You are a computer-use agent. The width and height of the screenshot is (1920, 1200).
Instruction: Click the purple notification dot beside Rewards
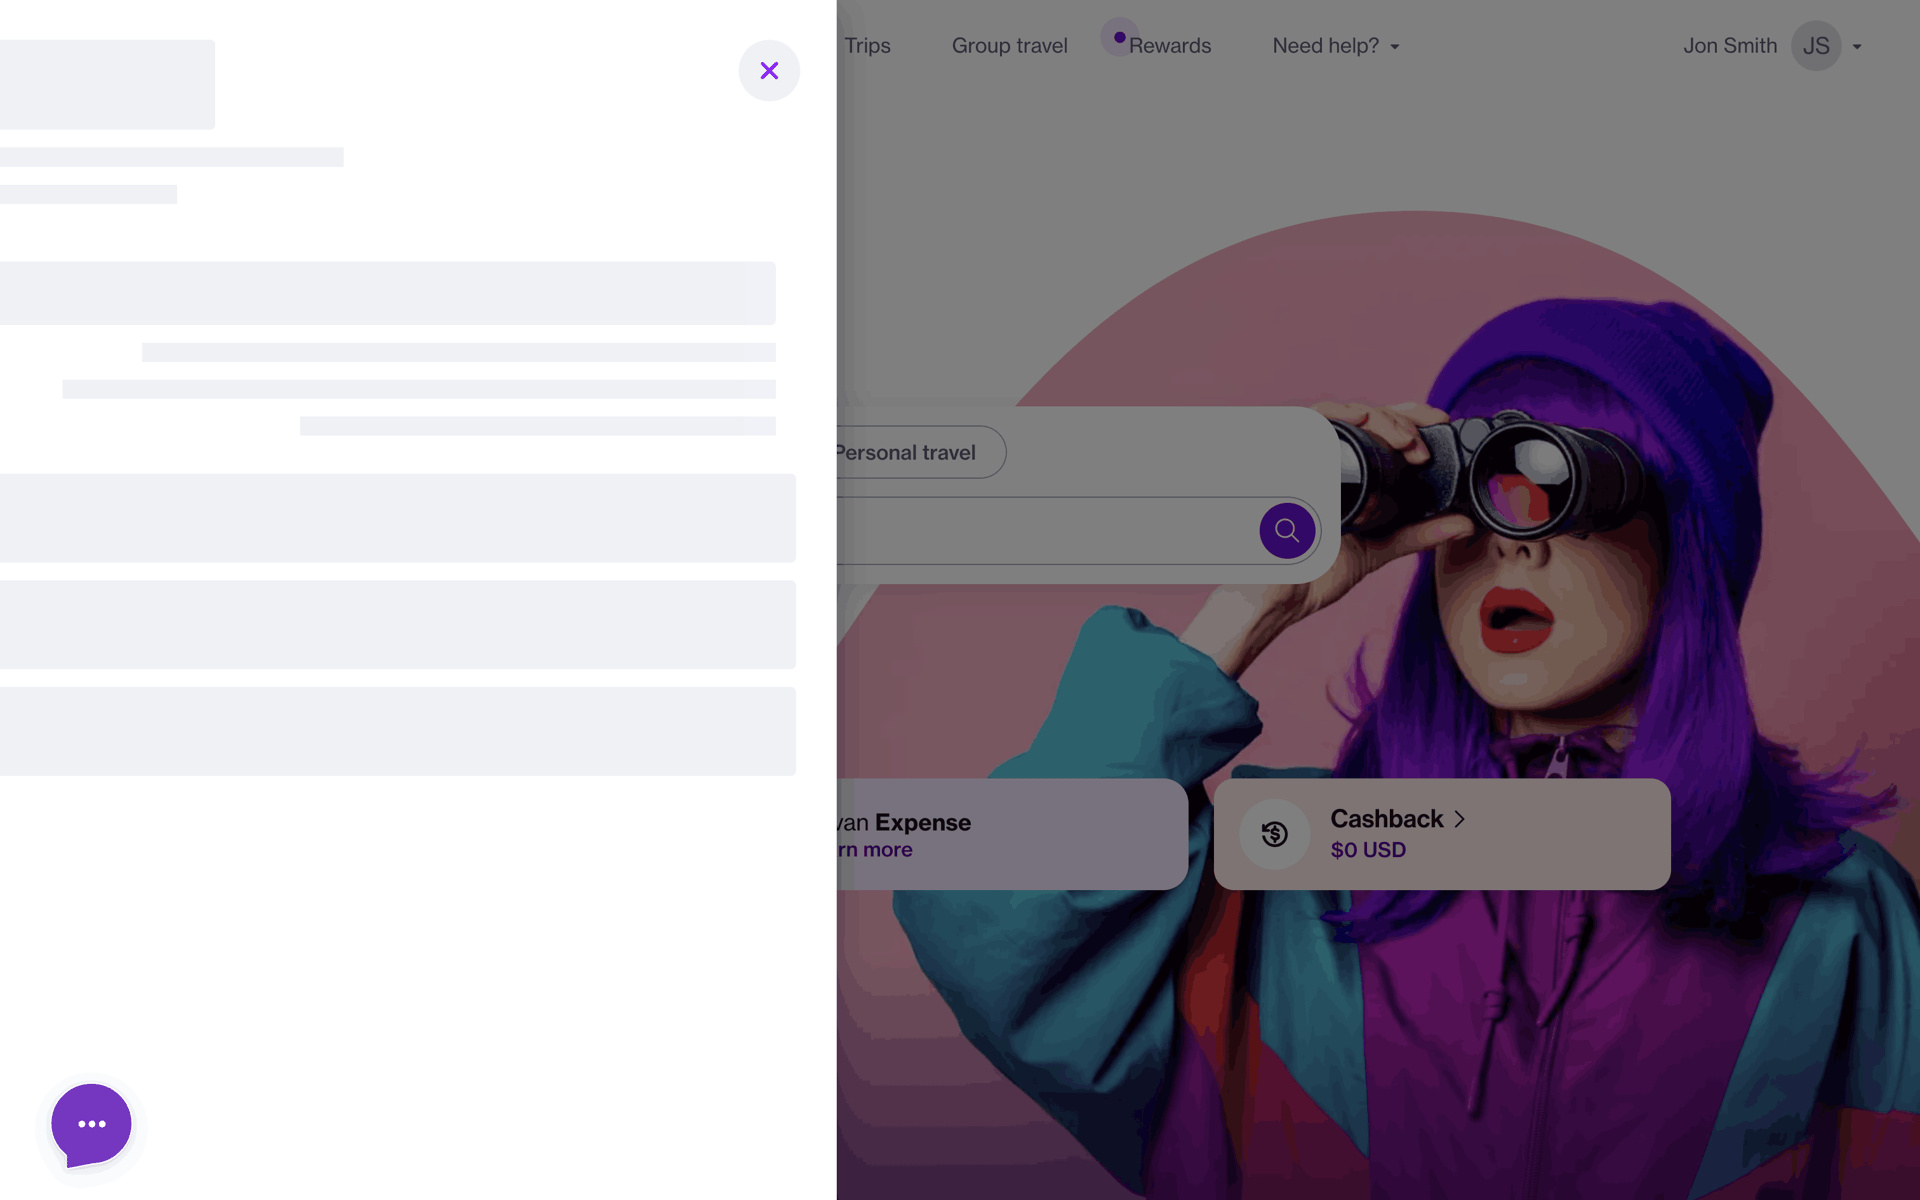tap(1120, 37)
